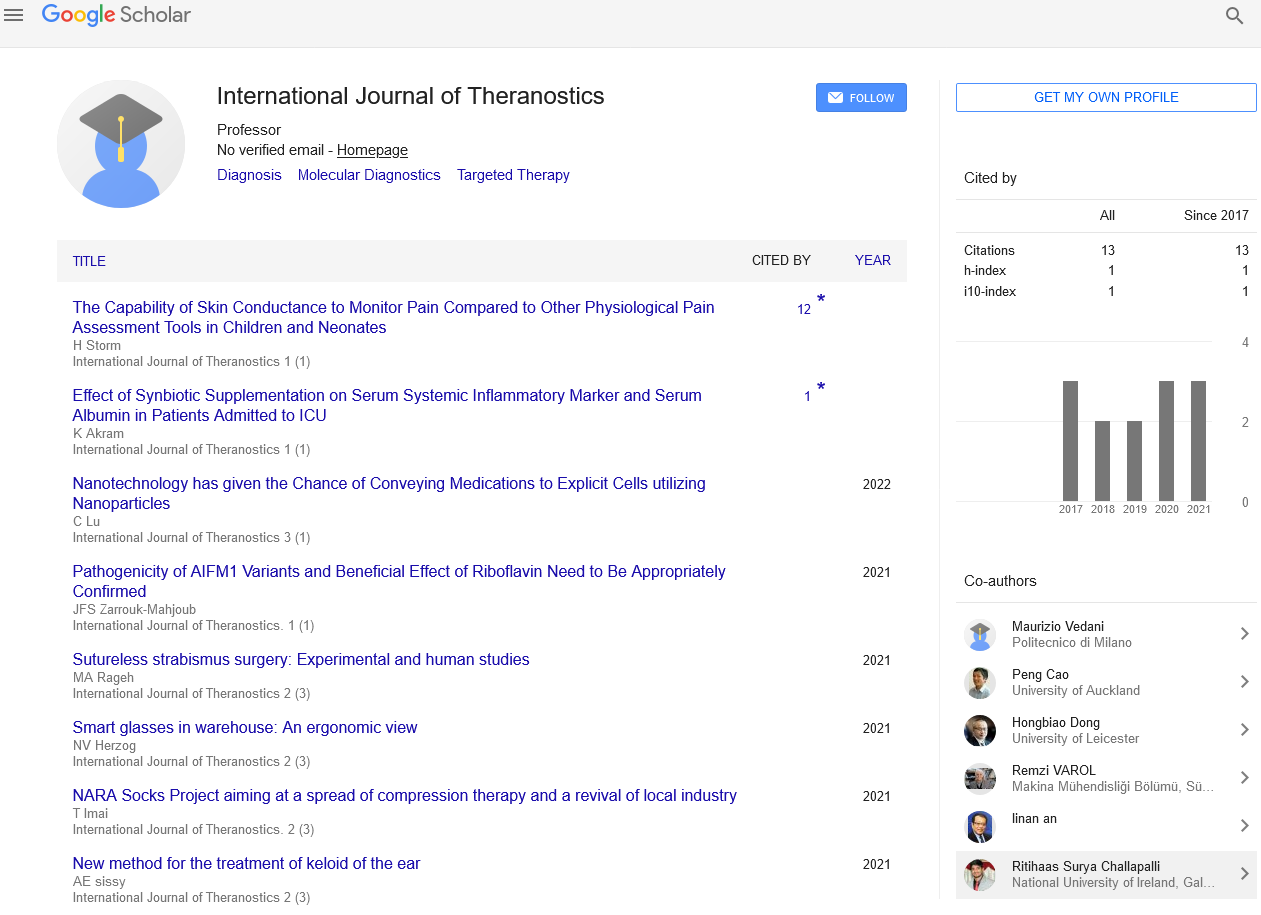Click author name H Storm
Viewport: 1261px width, 915px height.
click(x=96, y=345)
